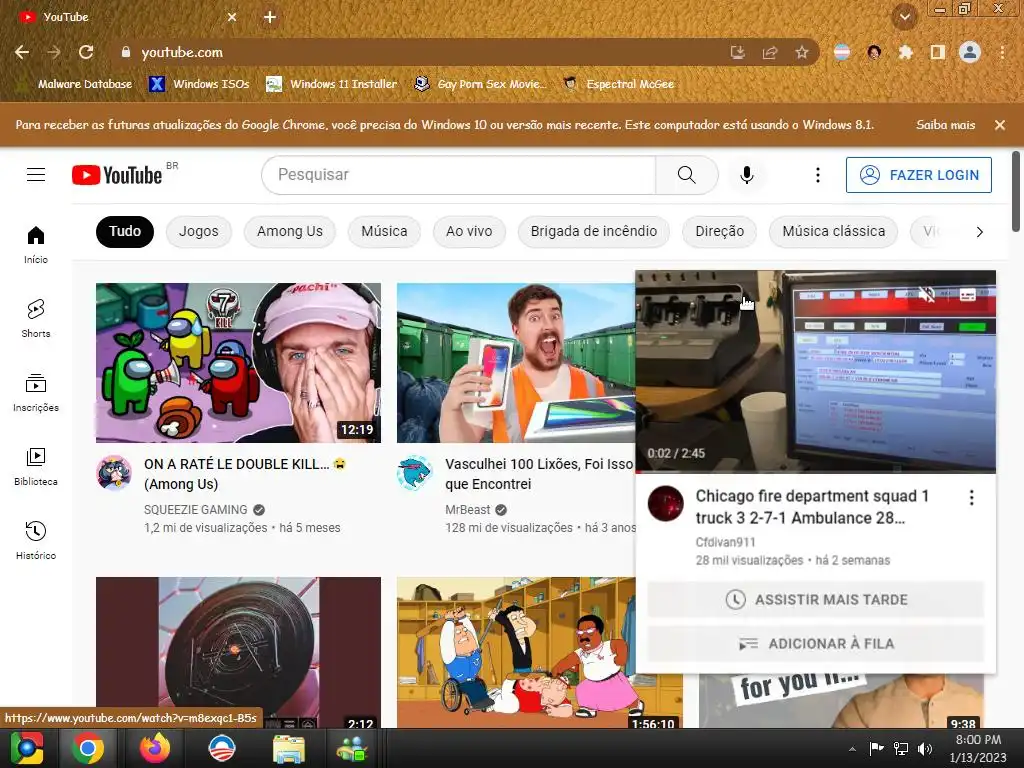The height and width of the screenshot is (768, 1024).
Task: Open the Chrome three-dot menu
Action: 1002,52
